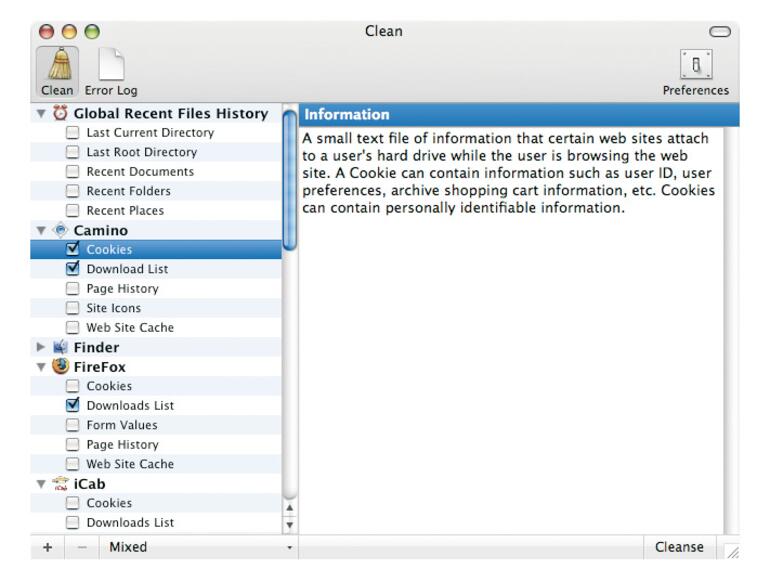The height and width of the screenshot is (578, 770).
Task: Click the FireFox browser icon
Action: 60,366
